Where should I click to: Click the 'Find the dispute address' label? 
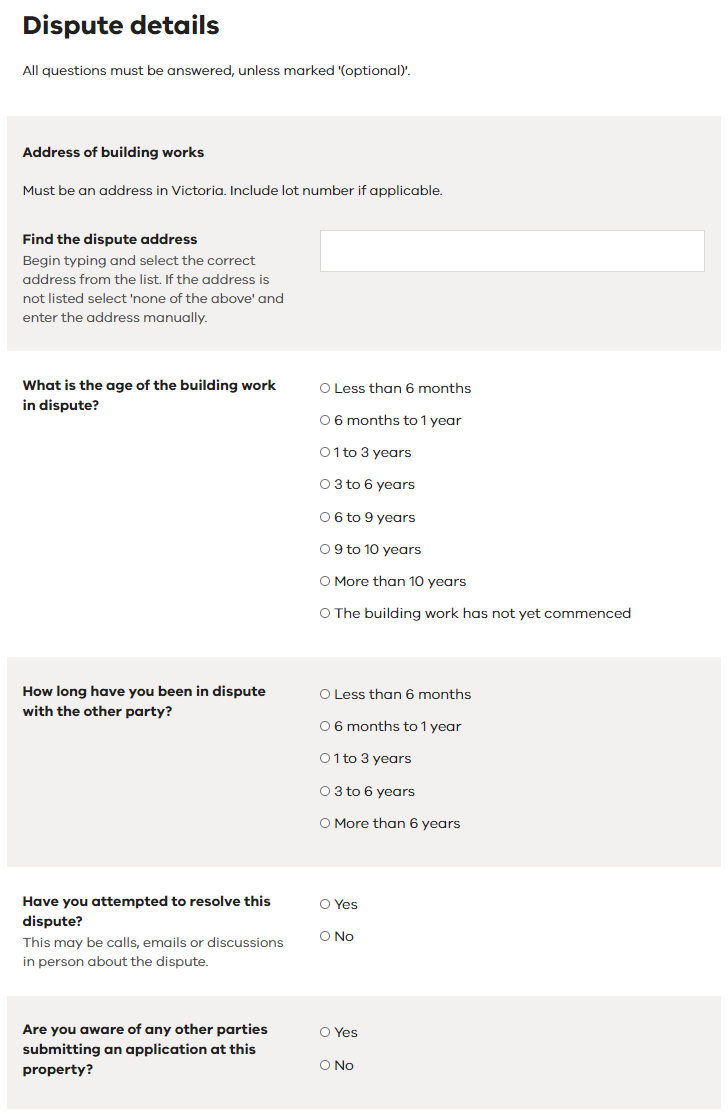110,239
